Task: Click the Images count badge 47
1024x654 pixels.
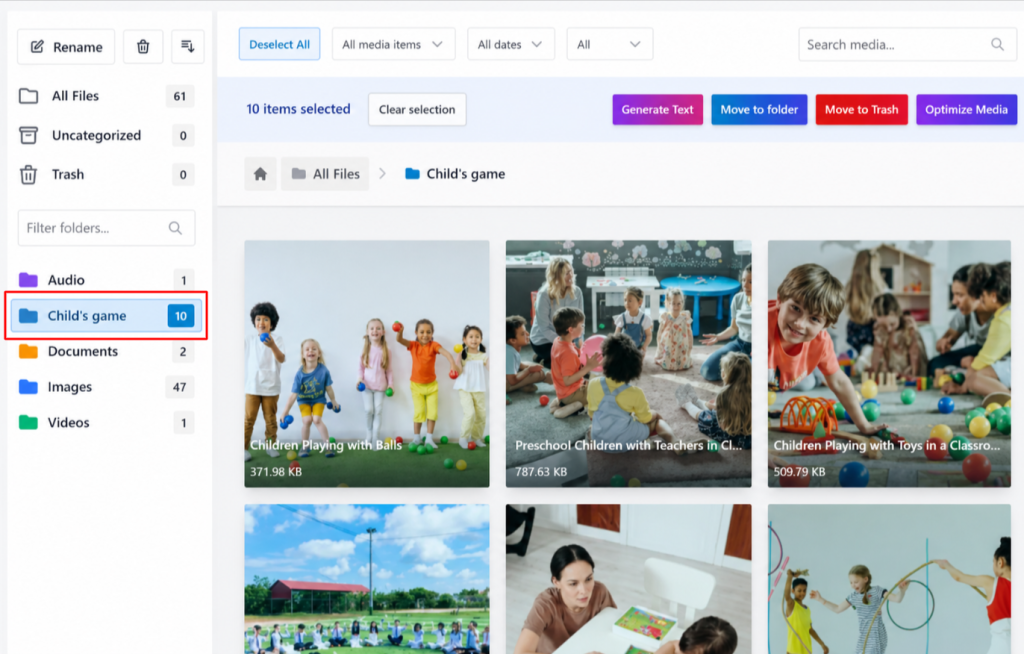Action: click(x=180, y=387)
